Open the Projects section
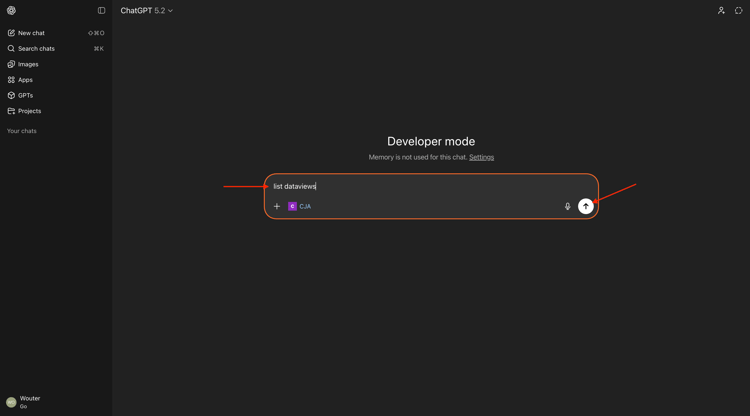This screenshot has width=750, height=416. 56,111
